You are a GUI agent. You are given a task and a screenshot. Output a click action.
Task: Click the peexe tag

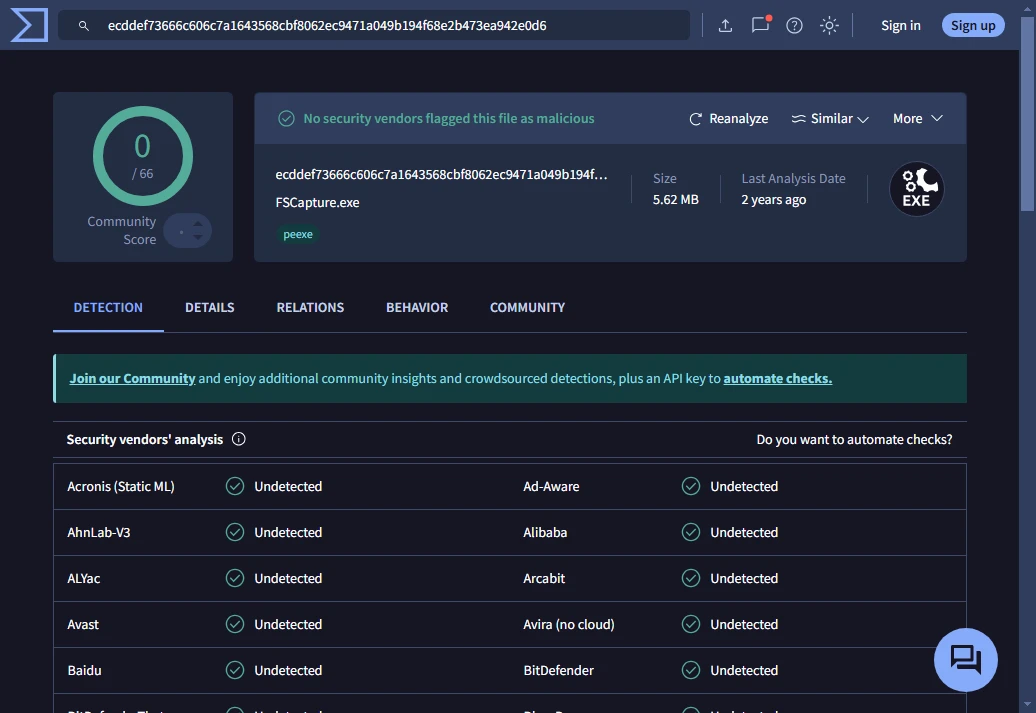[298, 235]
